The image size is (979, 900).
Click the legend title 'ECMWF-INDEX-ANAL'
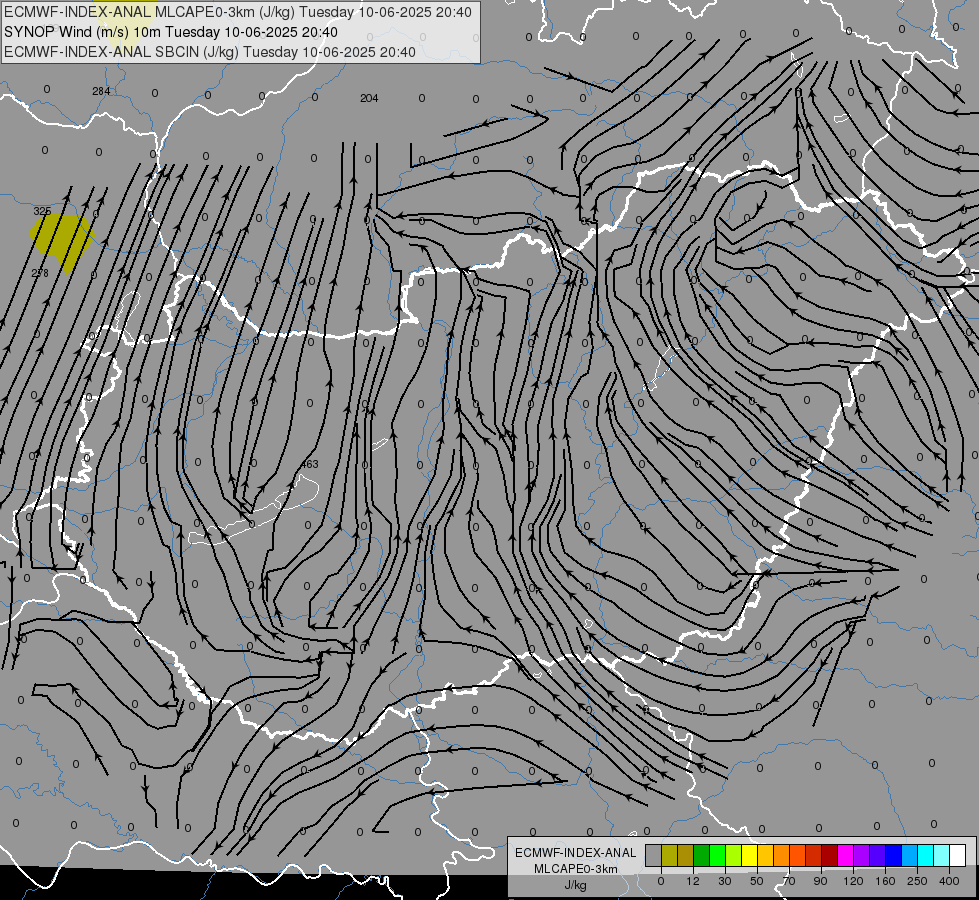[x=576, y=853]
